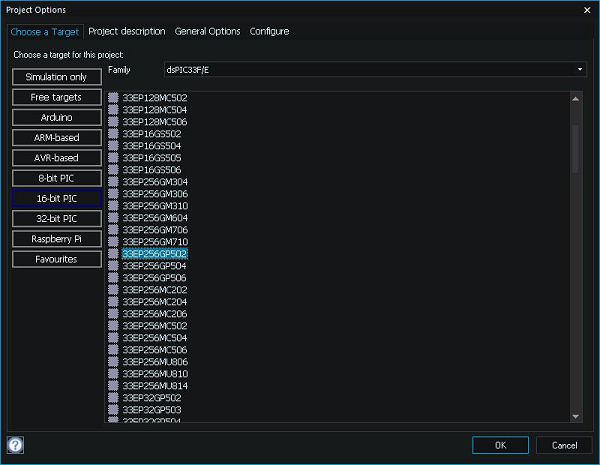Image resolution: width=600 pixels, height=465 pixels.
Task: Click the scroll down arrow of target list
Action: (x=576, y=416)
